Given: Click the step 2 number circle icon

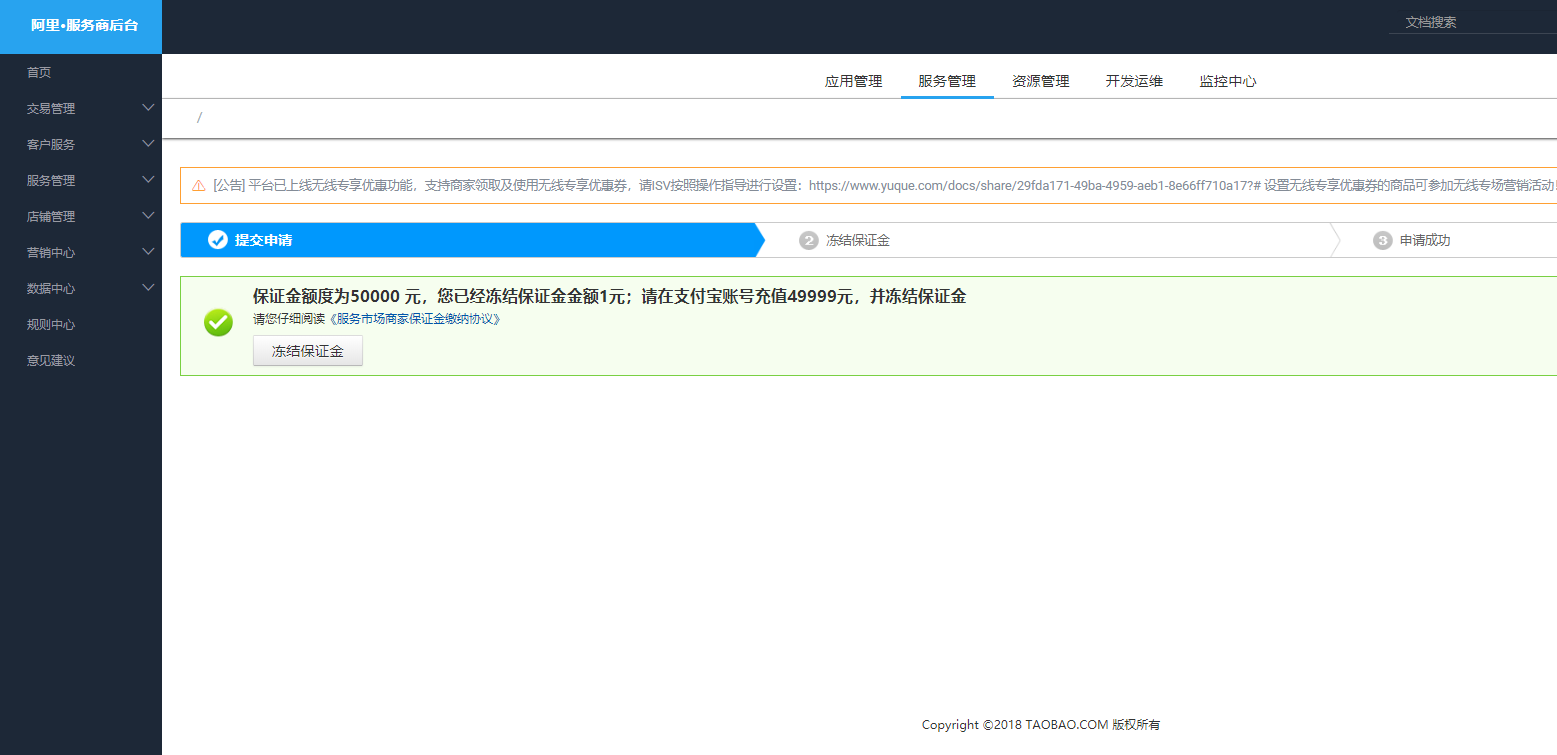Looking at the screenshot, I should point(808,240).
